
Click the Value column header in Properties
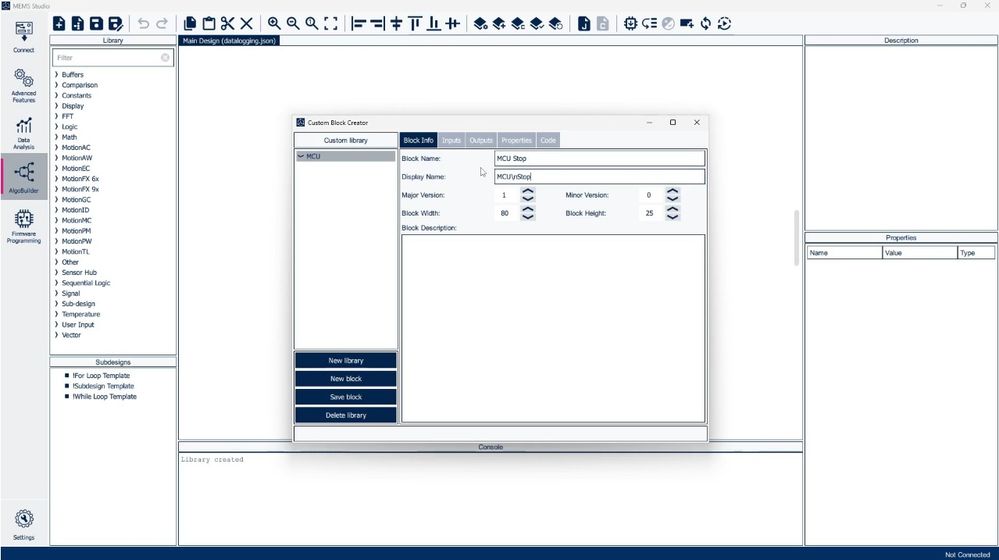(919, 253)
